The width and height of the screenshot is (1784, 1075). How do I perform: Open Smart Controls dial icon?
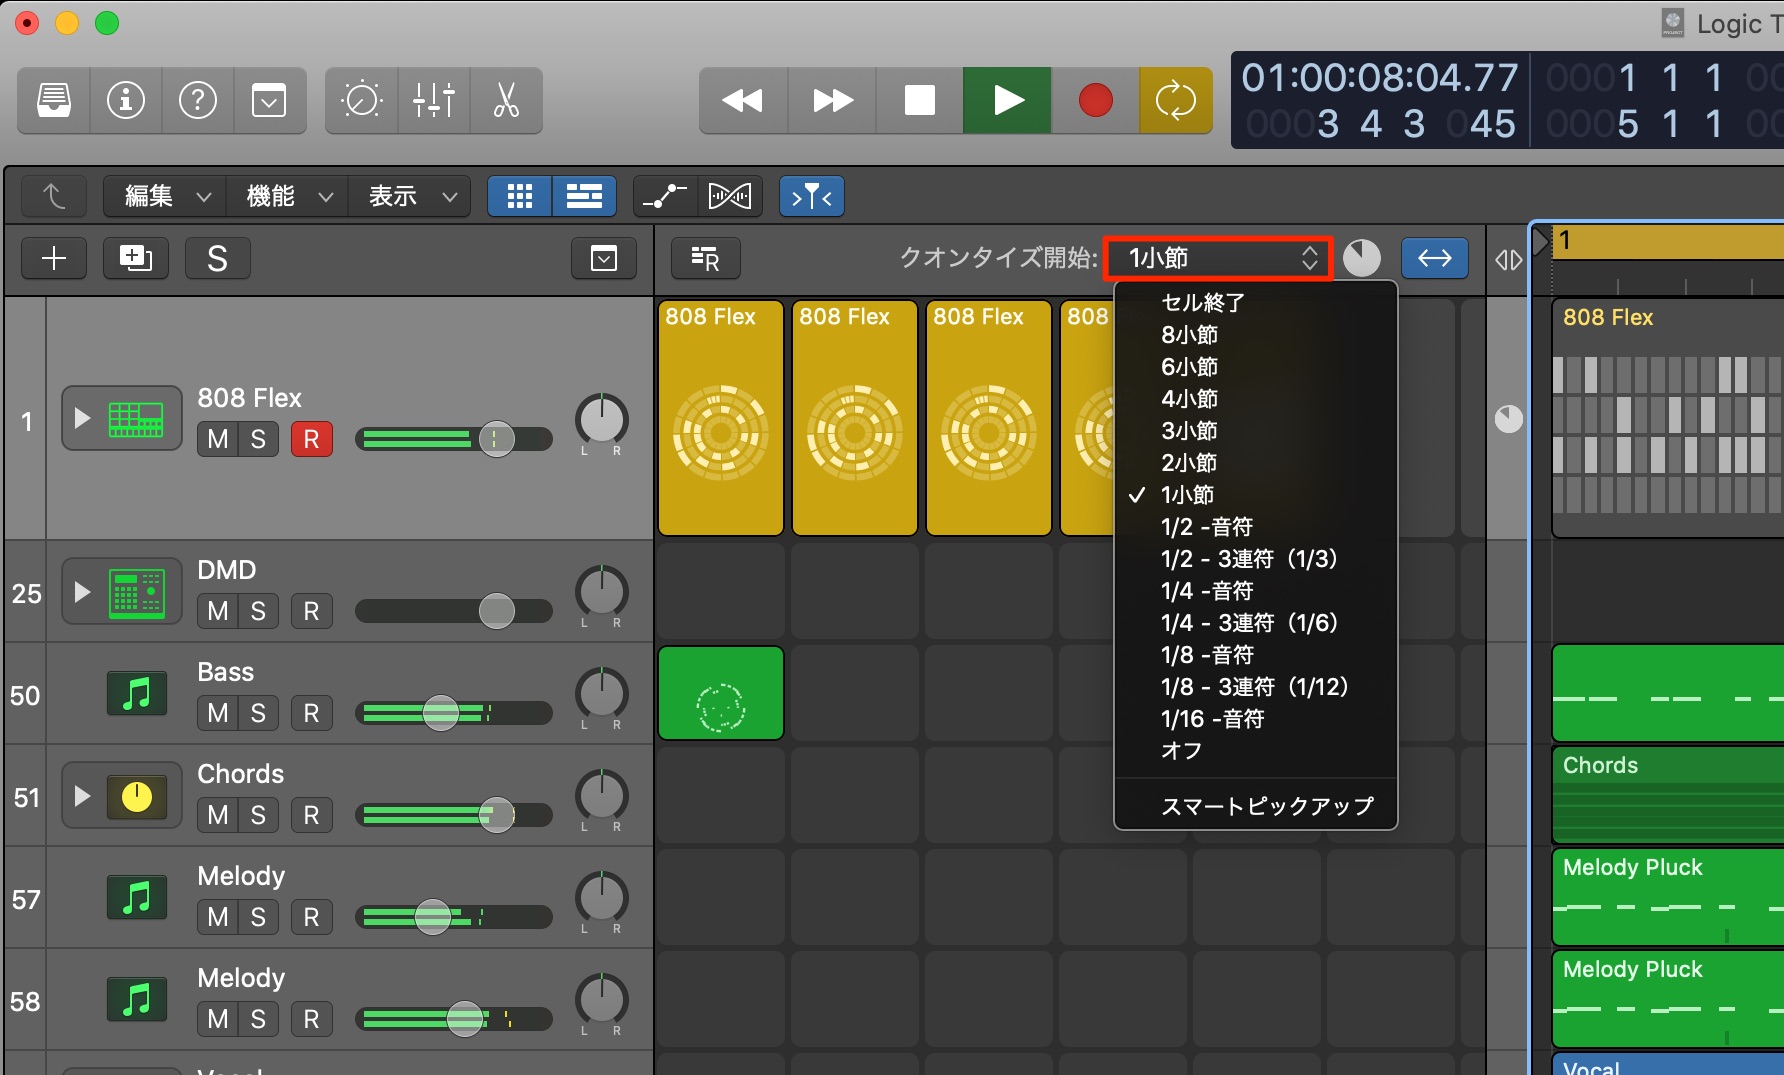(361, 100)
